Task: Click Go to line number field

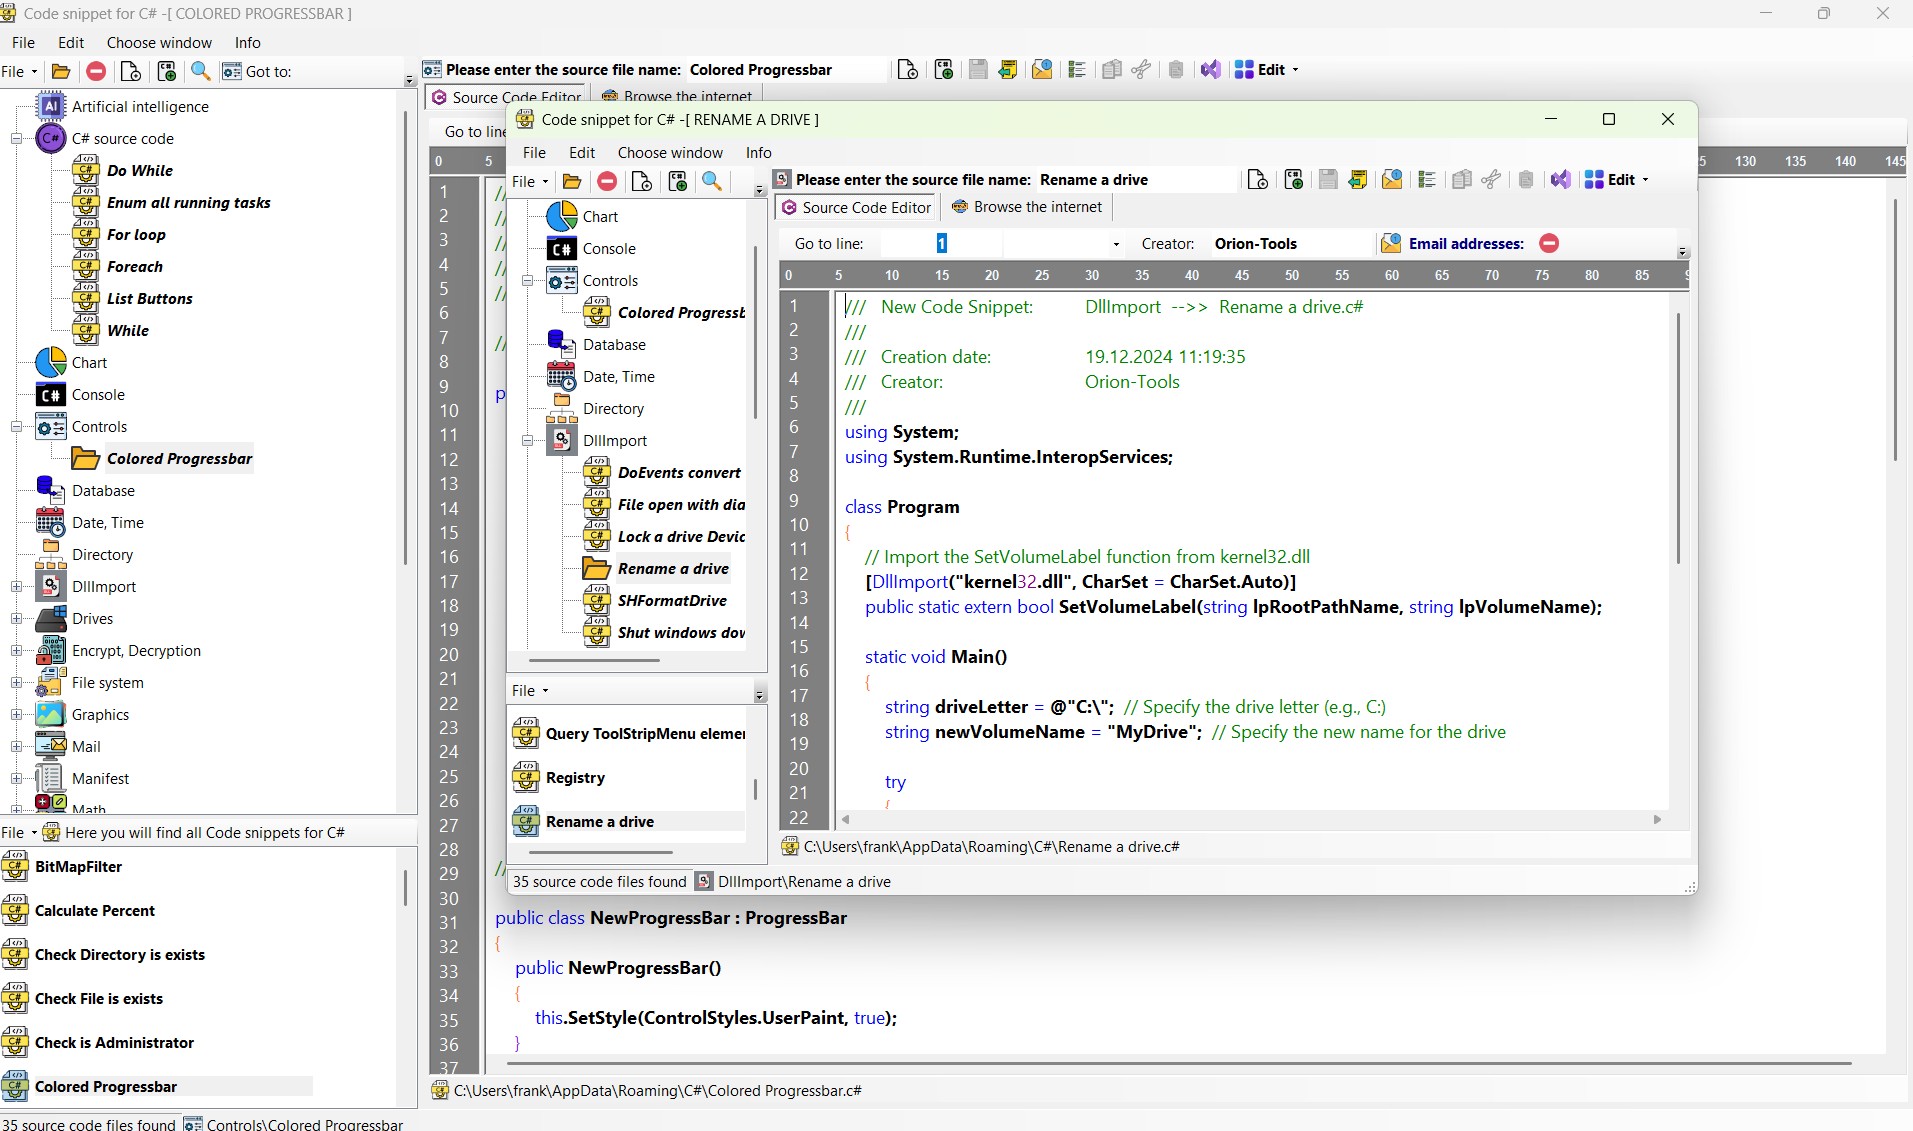Action: [x=941, y=244]
